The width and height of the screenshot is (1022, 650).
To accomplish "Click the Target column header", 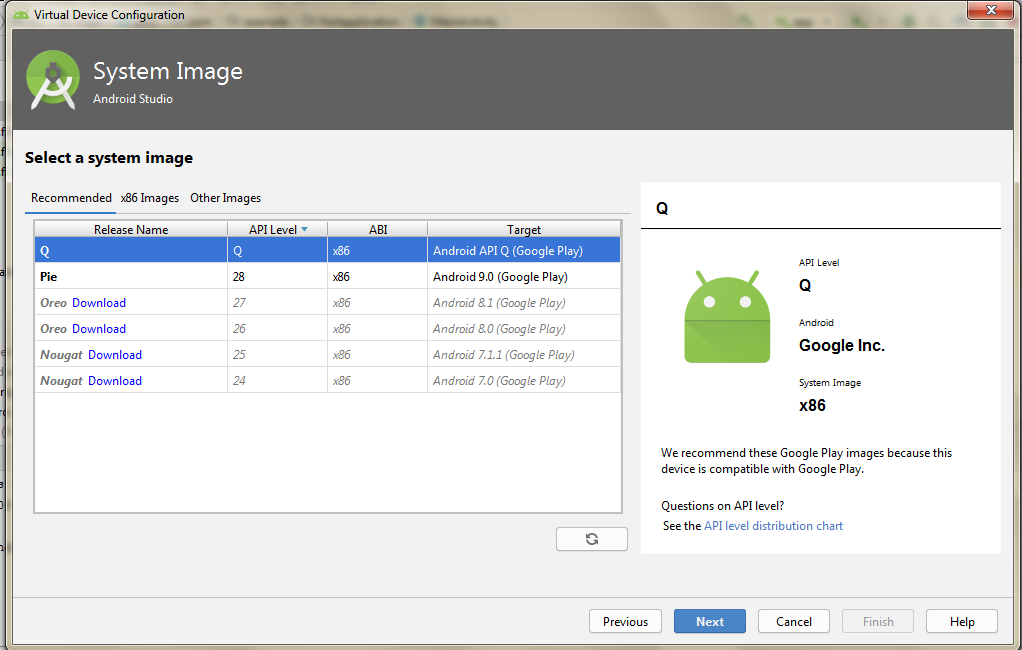I will point(524,229).
